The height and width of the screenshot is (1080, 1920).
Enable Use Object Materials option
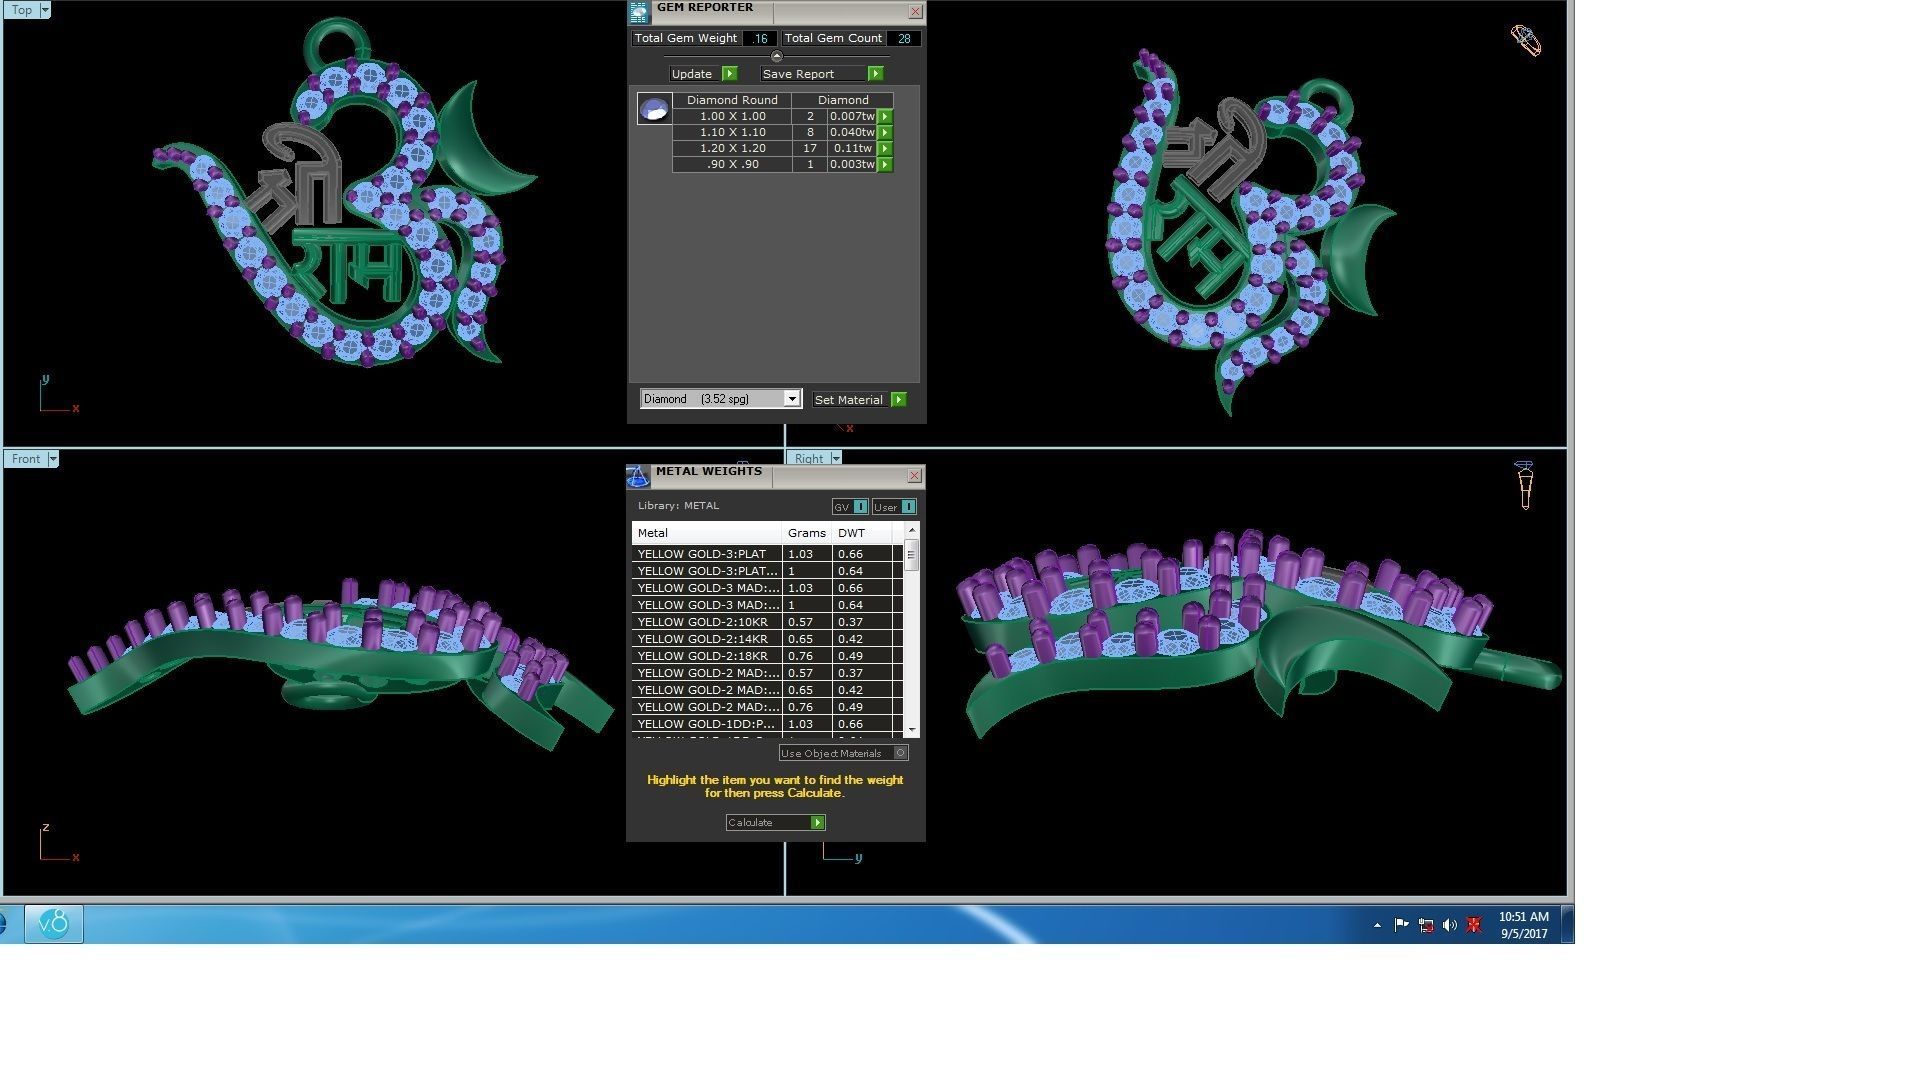[x=900, y=753]
